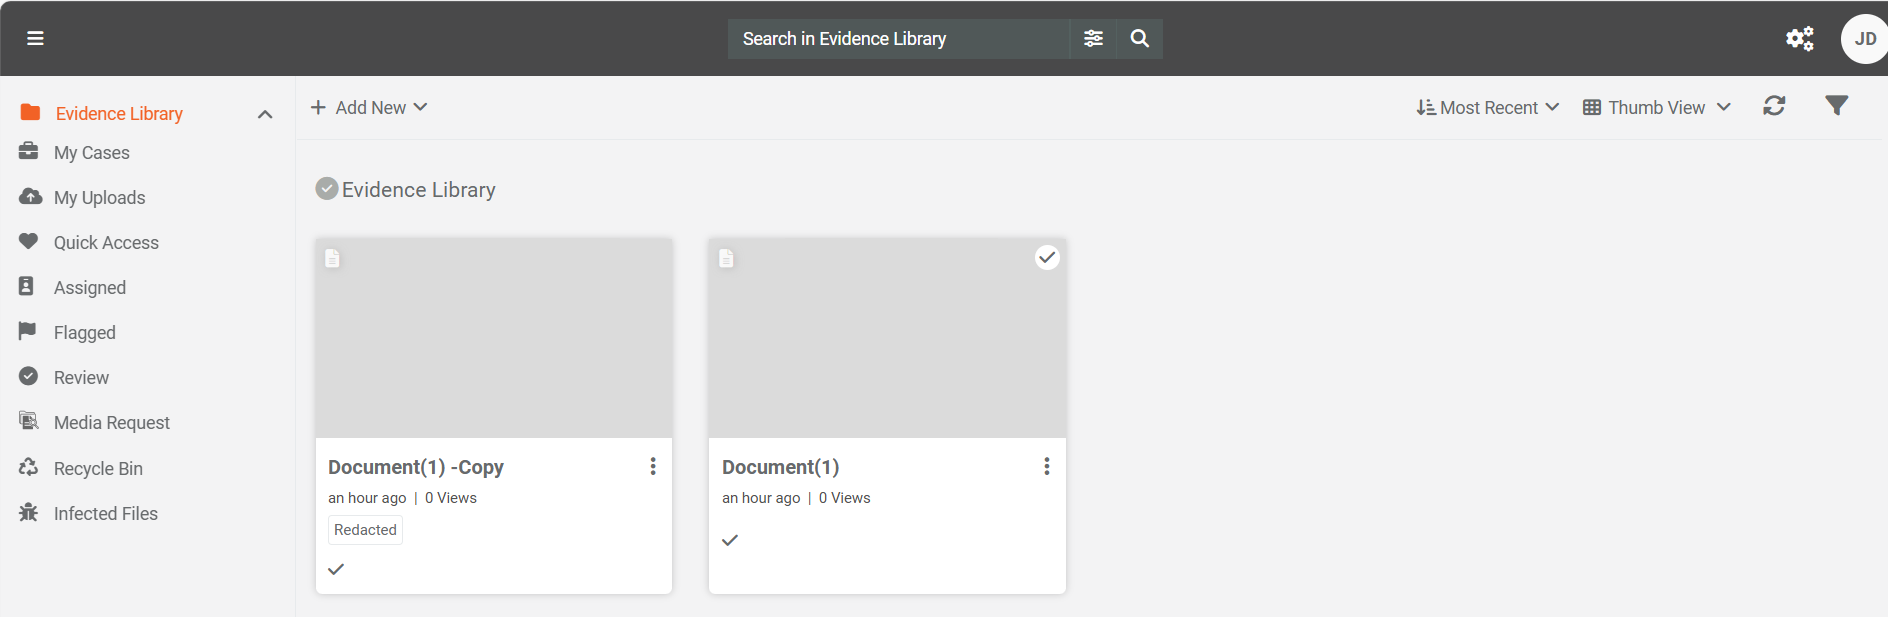Viewport: 1888px width, 617px height.
Task: Collapse the Evidence Library sidebar section
Action: point(265,114)
